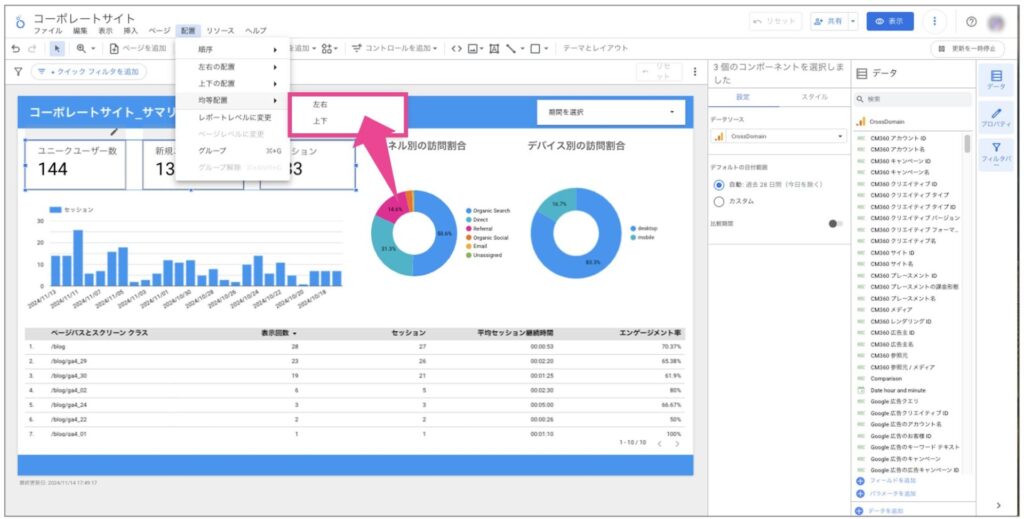Click the zoom magnifier tool

(x=81, y=48)
